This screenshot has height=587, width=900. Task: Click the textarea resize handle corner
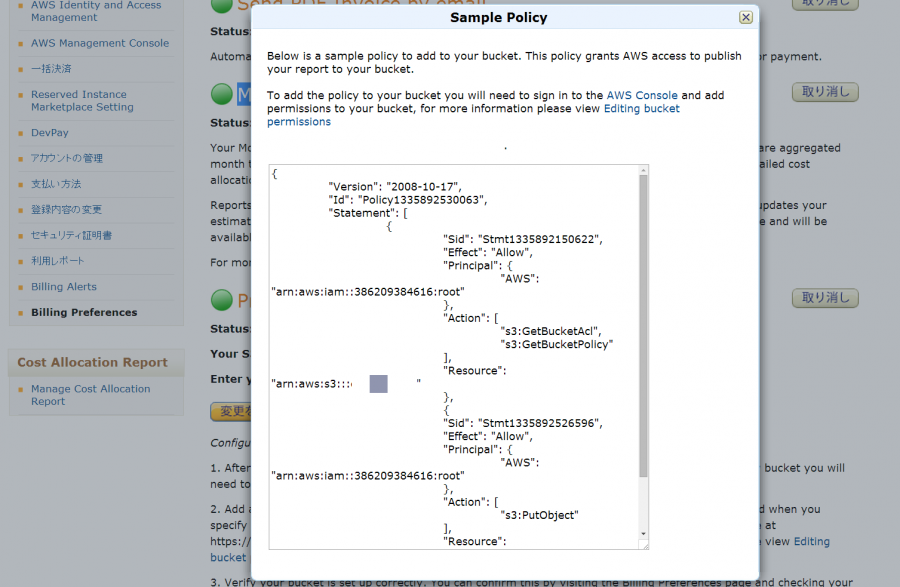click(645, 546)
